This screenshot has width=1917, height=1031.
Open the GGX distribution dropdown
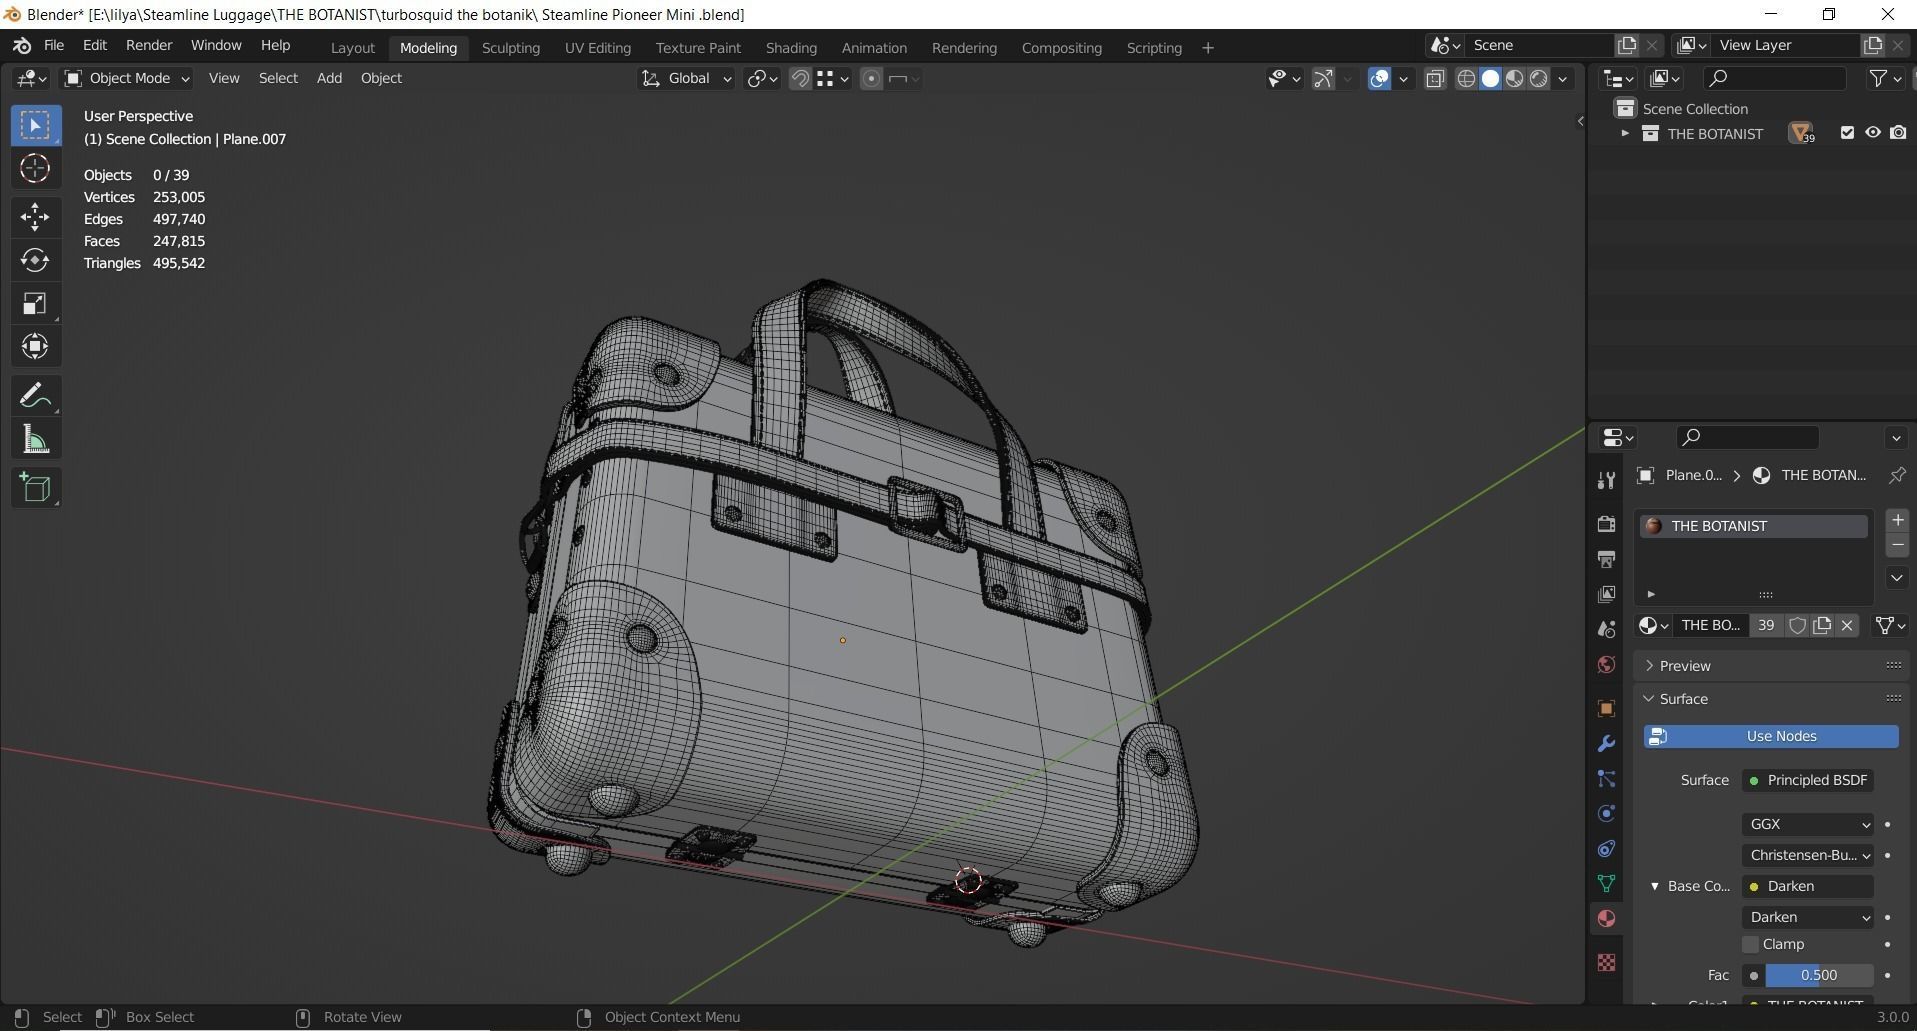coord(1808,824)
